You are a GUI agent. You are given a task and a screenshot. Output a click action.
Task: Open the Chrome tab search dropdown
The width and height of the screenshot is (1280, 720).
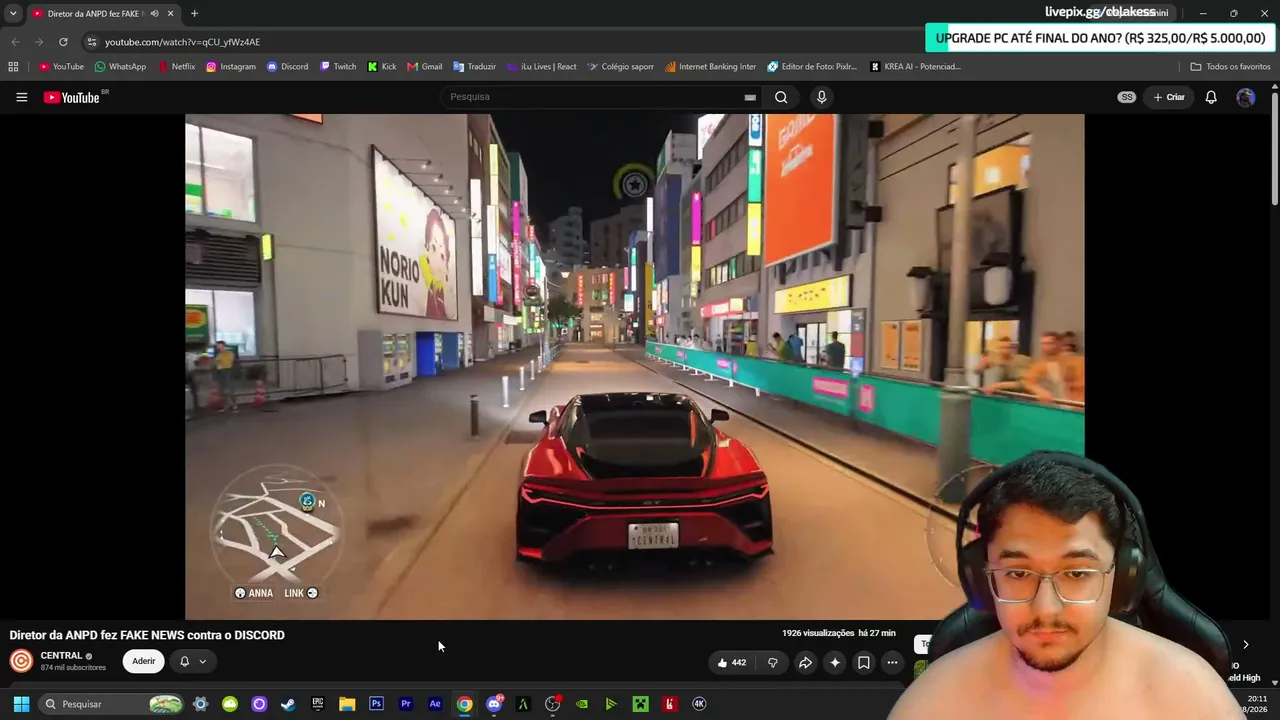[13, 14]
